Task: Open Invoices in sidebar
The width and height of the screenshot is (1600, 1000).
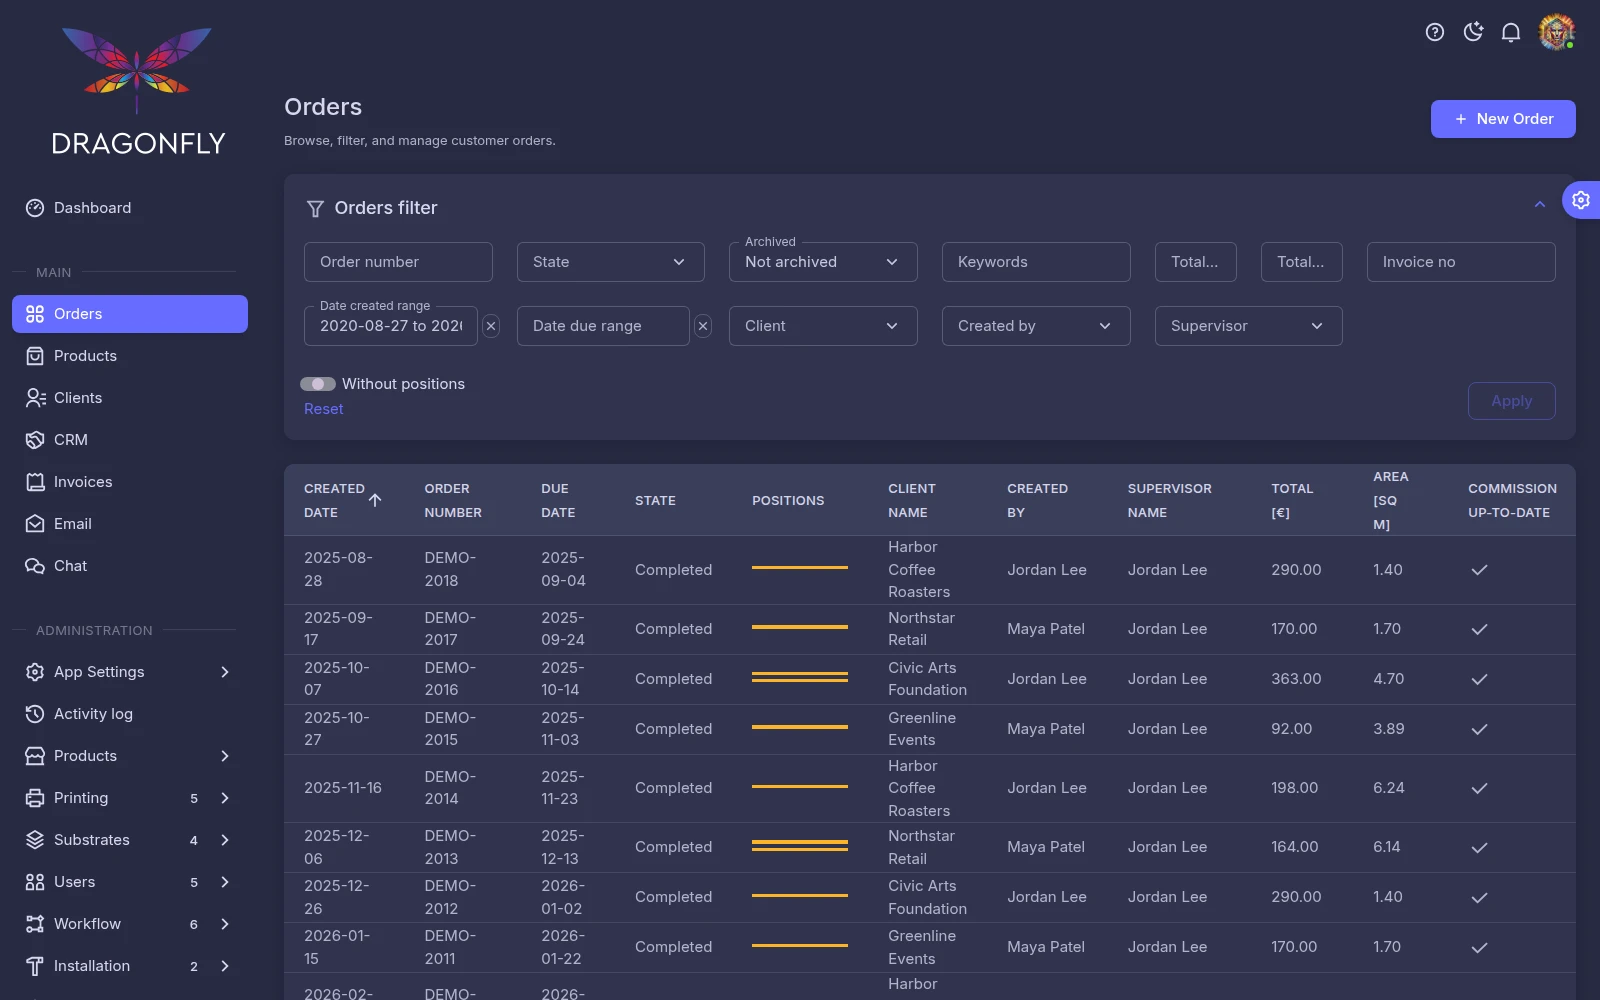Action: (x=130, y=482)
